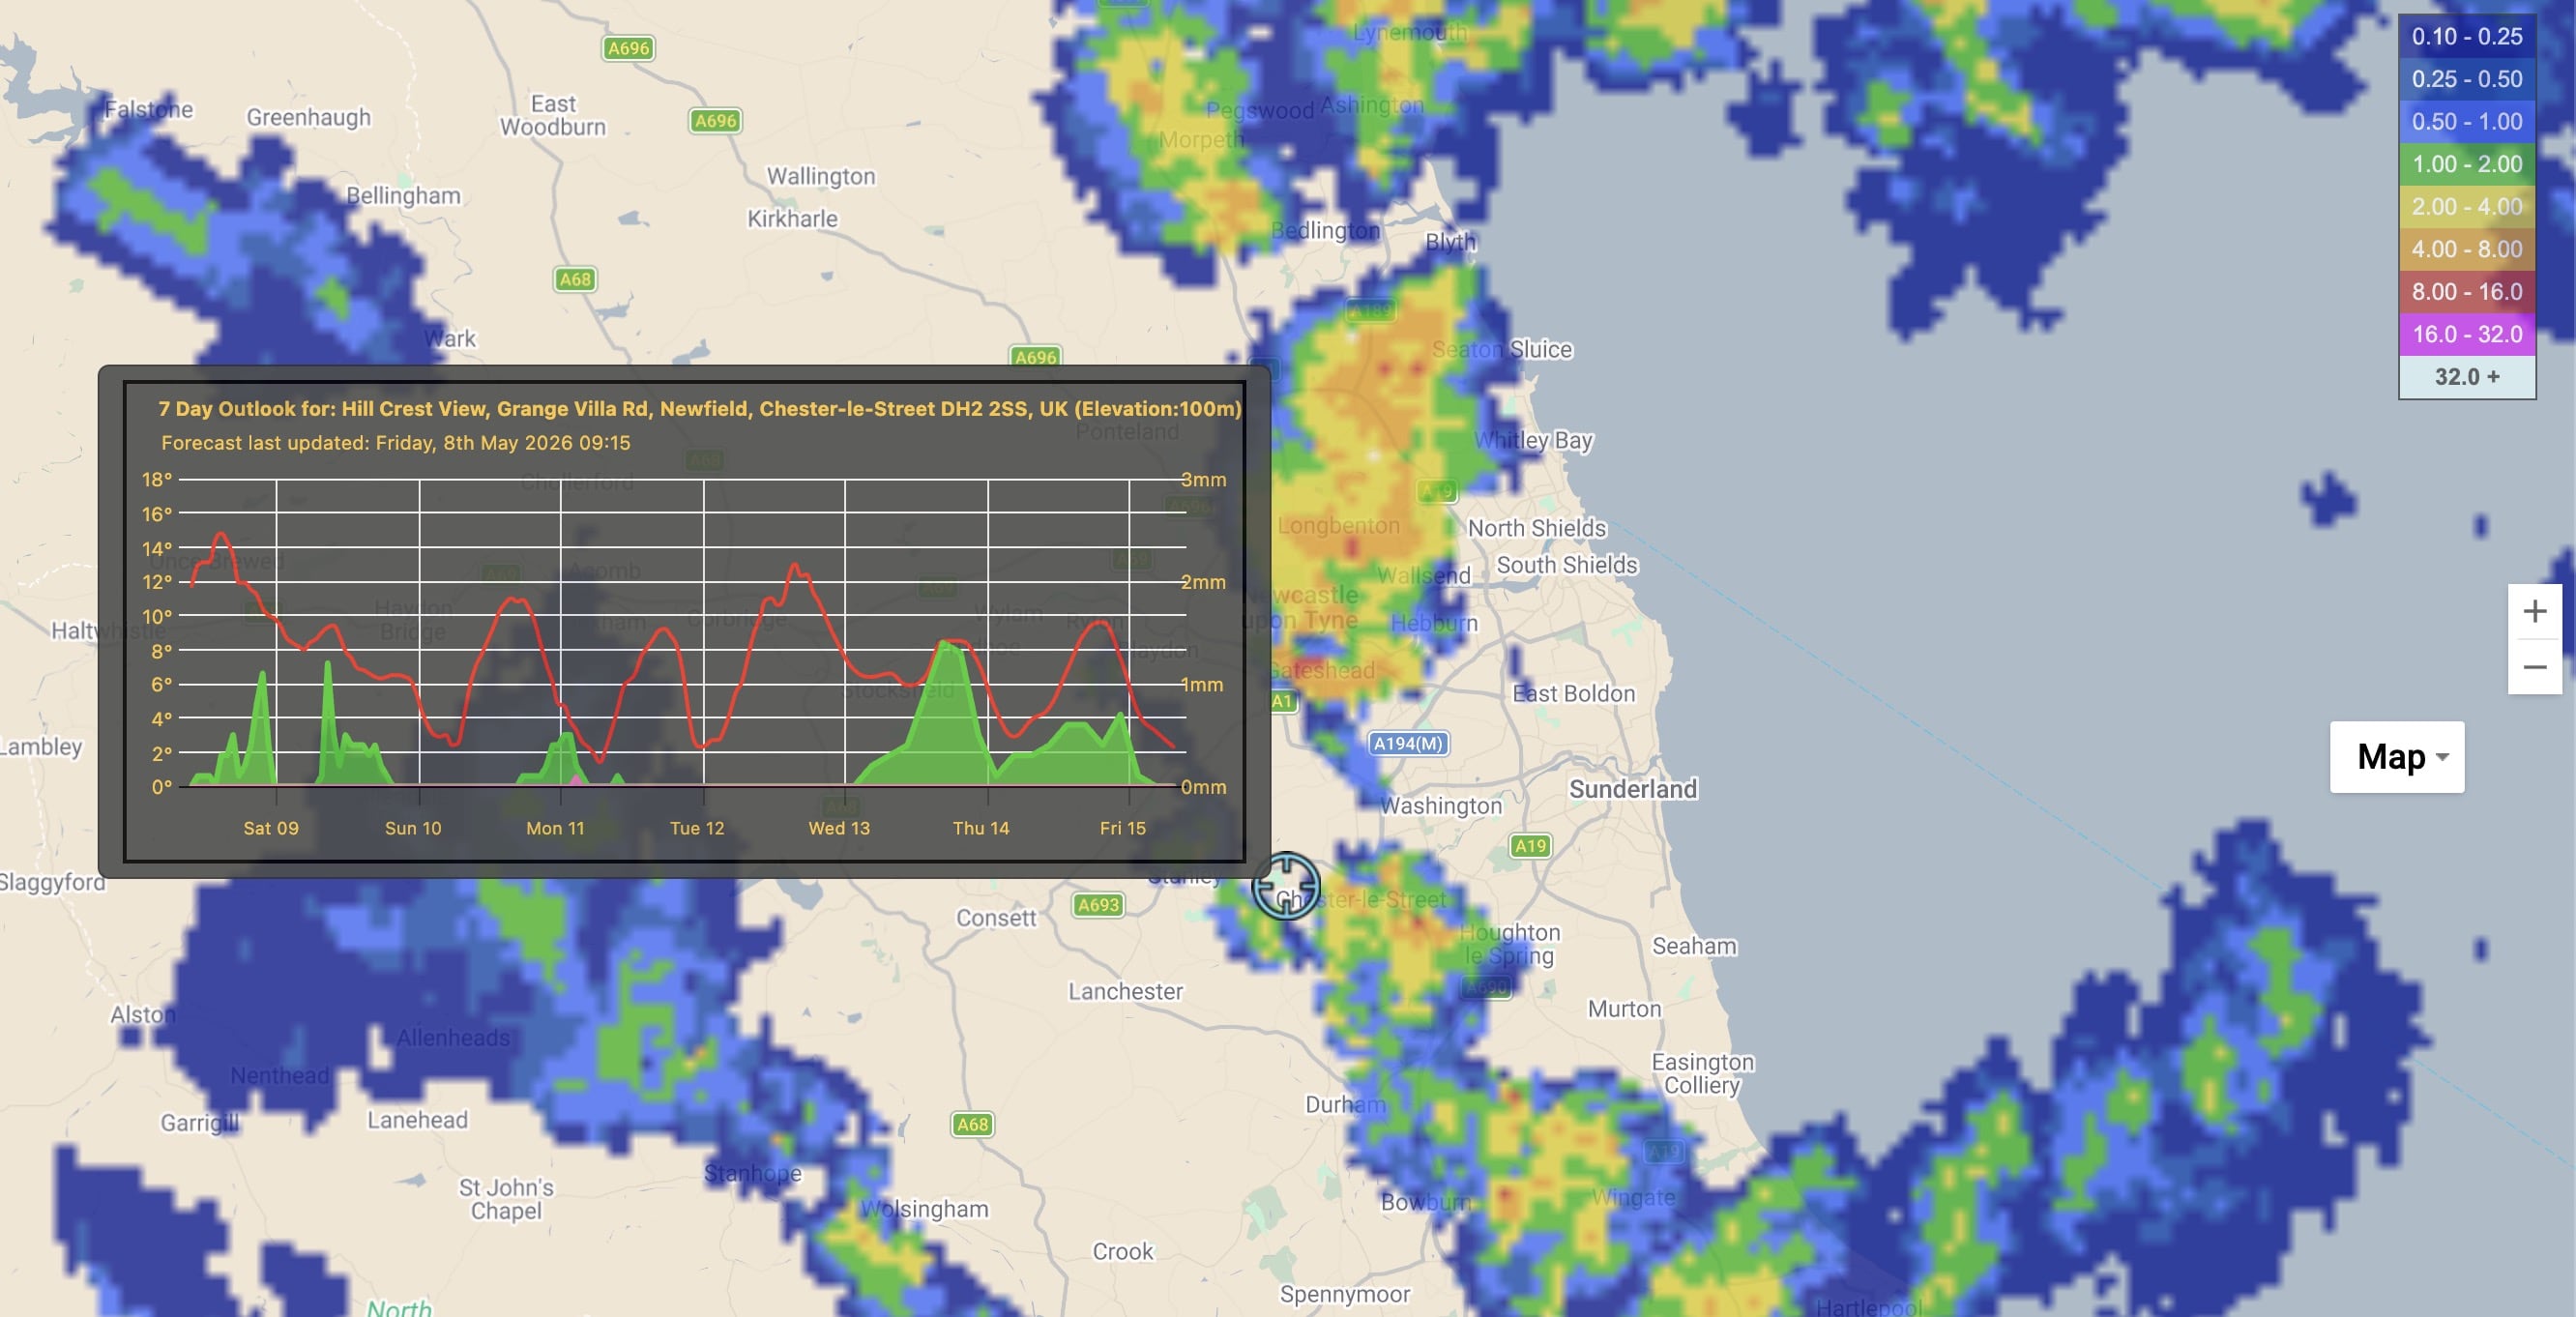Click the A19 road shield near Sunderland
This screenshot has height=1317, width=2576.
tap(1530, 846)
